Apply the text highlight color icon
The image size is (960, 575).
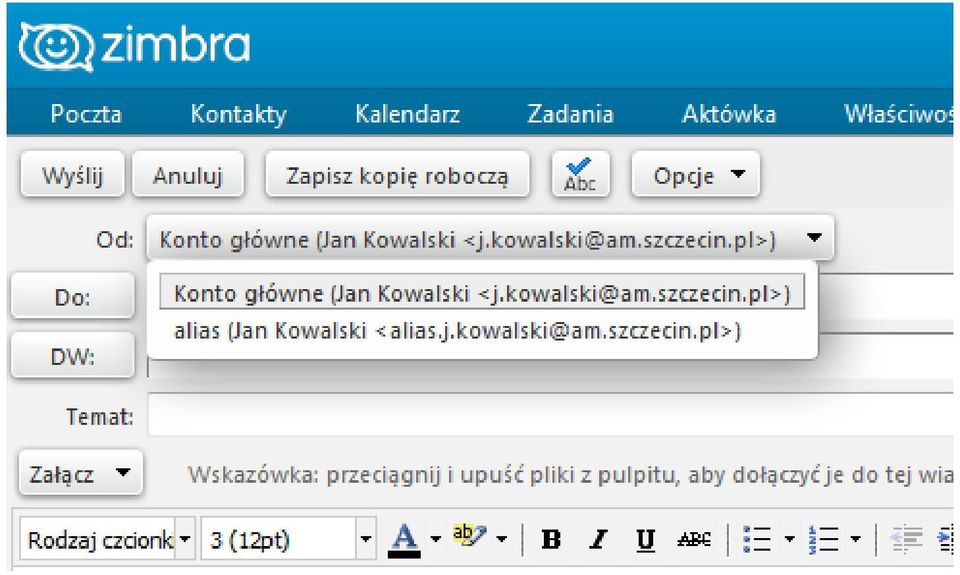coord(469,536)
